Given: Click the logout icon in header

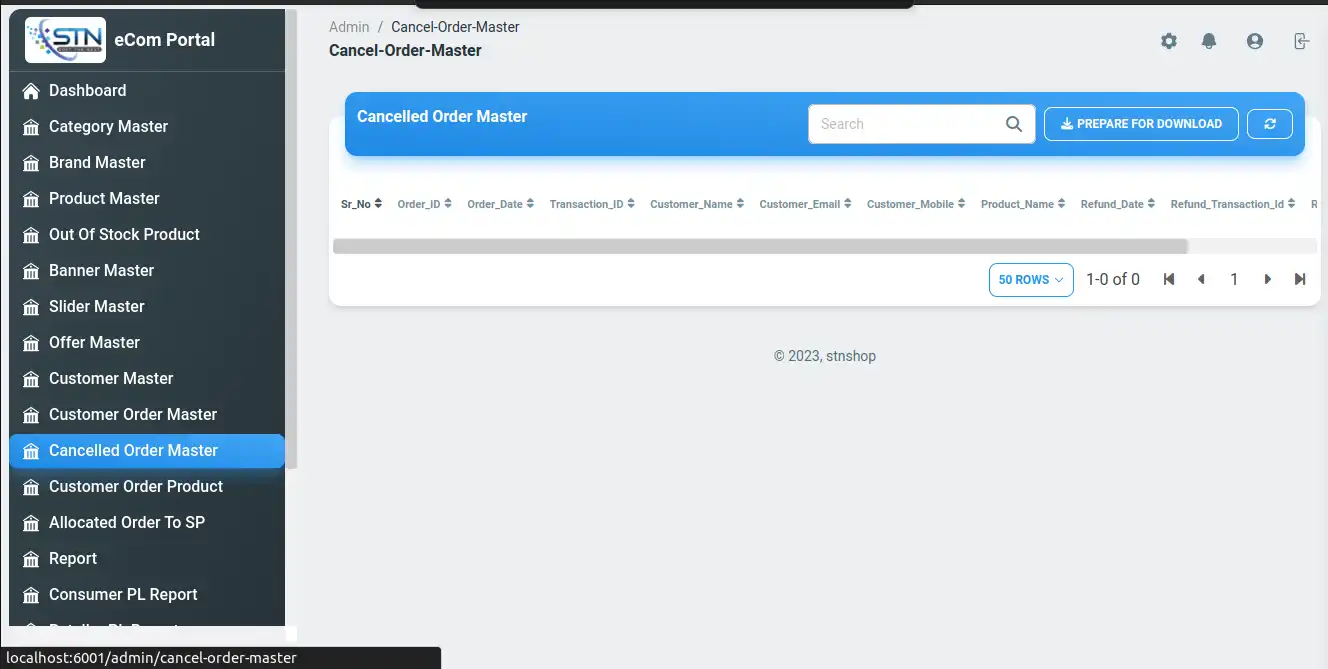Looking at the screenshot, I should [x=1300, y=41].
